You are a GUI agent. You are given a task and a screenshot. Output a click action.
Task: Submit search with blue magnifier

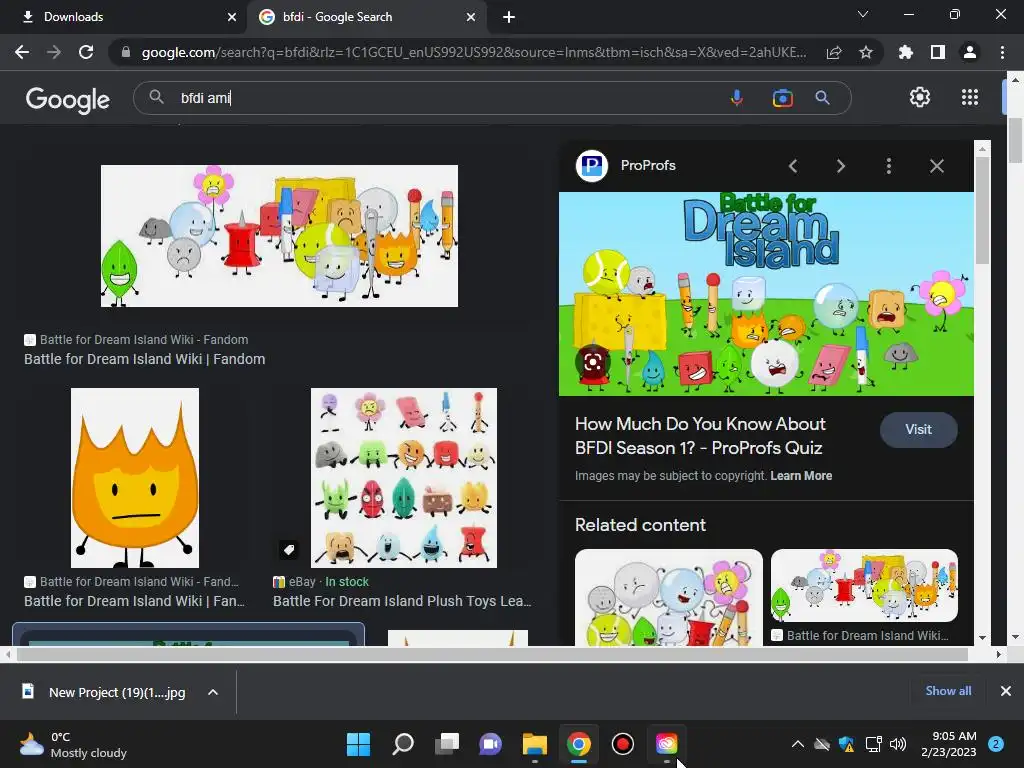tap(822, 98)
